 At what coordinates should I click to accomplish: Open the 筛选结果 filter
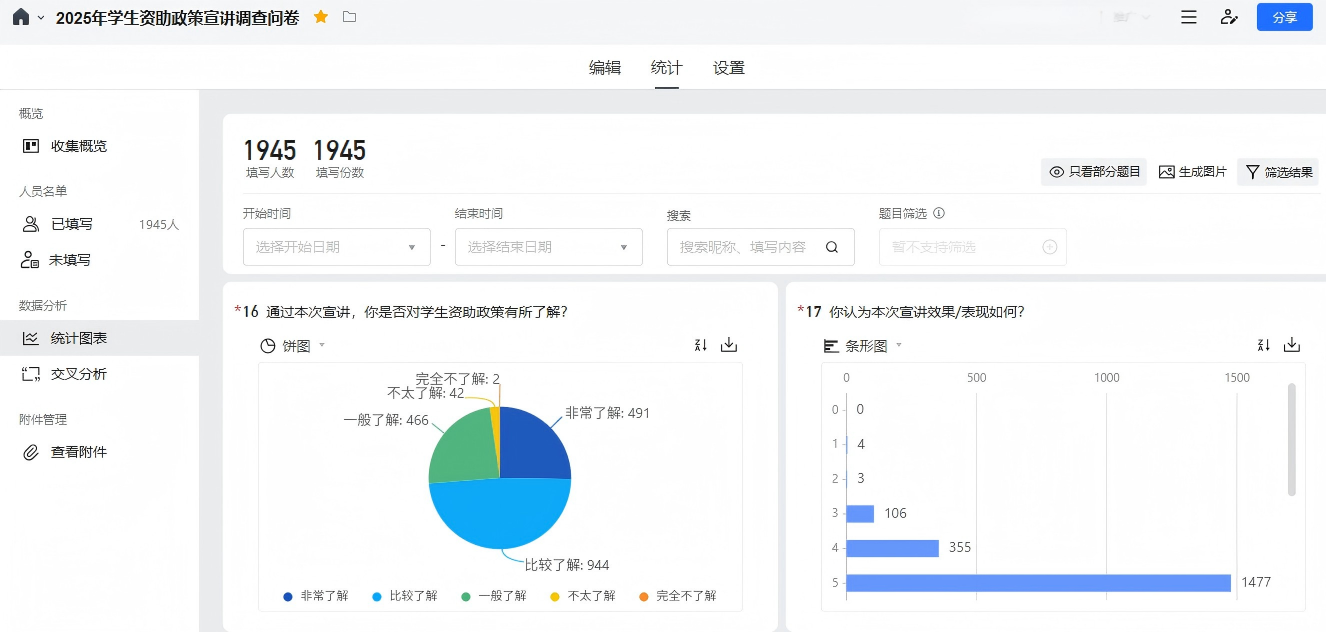click(x=1278, y=172)
